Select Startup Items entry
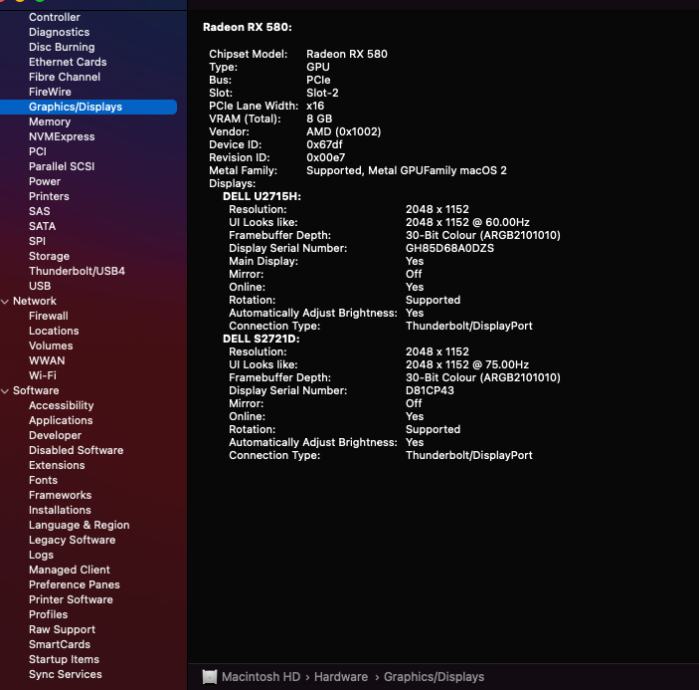Viewport: 699px width, 690px height. [64, 659]
